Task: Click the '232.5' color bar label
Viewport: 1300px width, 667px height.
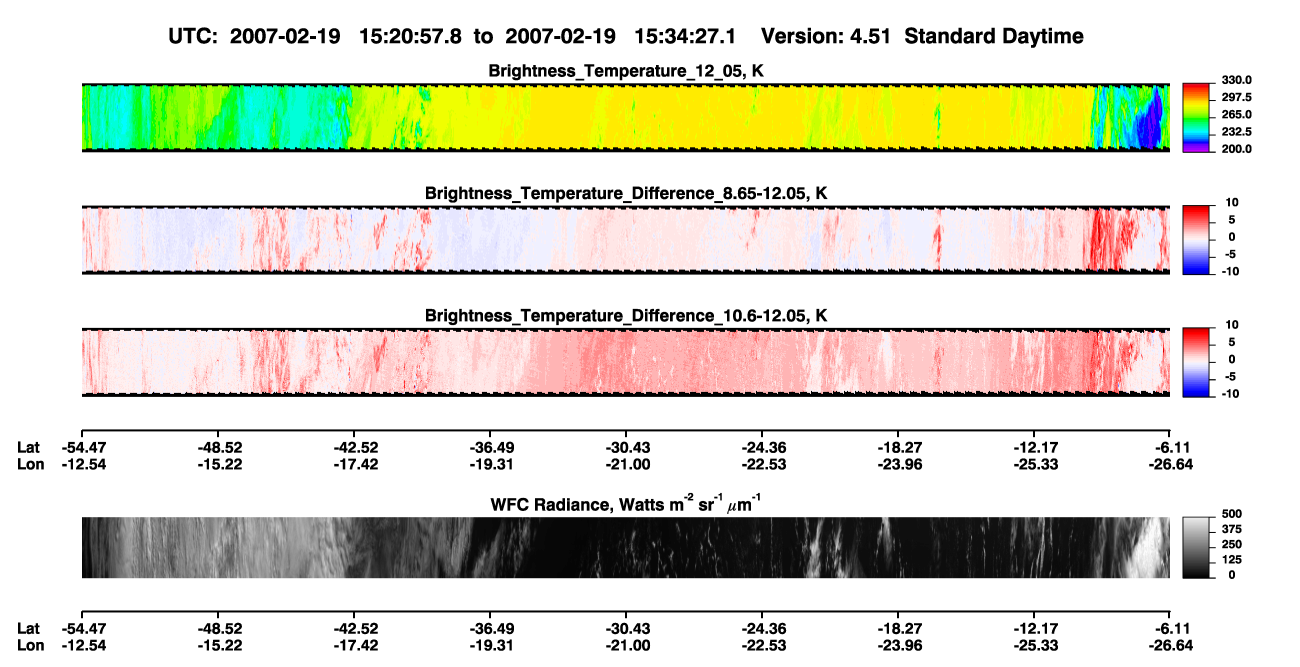Action: tap(1236, 132)
